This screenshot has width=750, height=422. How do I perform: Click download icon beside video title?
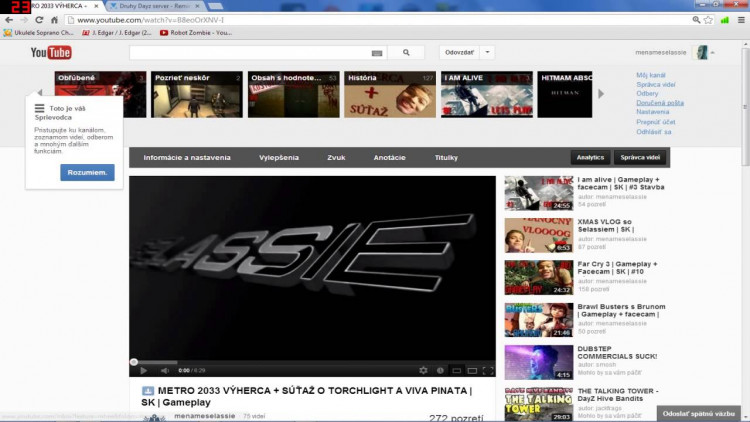point(148,391)
